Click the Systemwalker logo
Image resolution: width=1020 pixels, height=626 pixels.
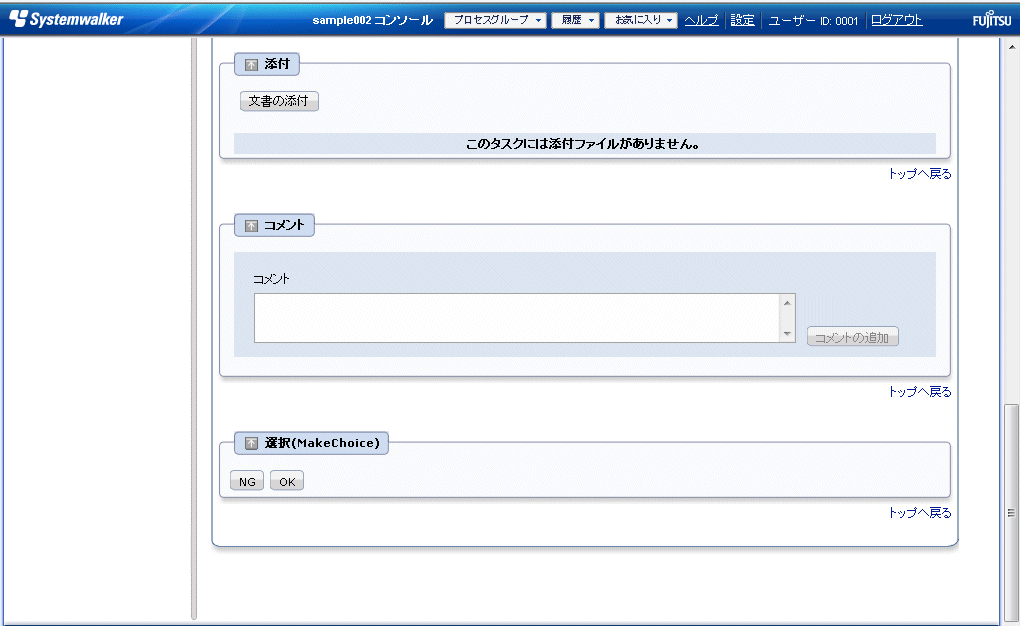pyautogui.click(x=66, y=19)
